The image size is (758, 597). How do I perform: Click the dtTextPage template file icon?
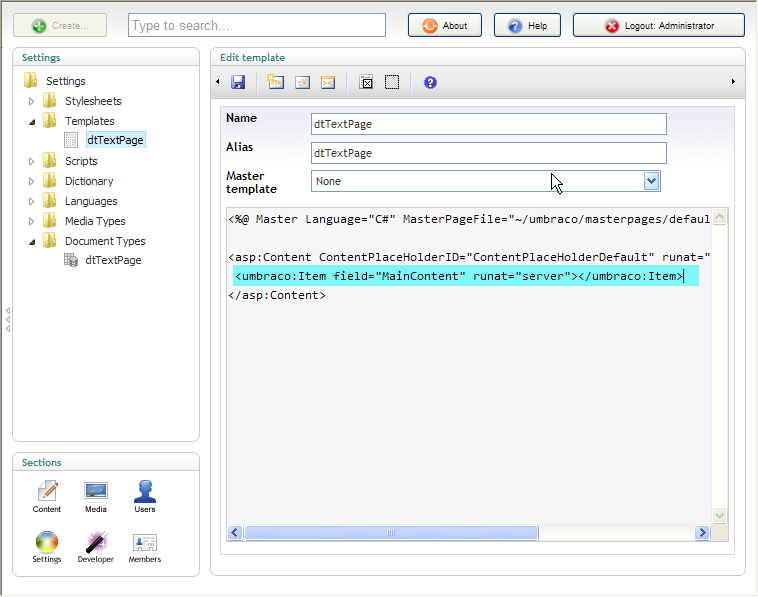tap(71, 140)
